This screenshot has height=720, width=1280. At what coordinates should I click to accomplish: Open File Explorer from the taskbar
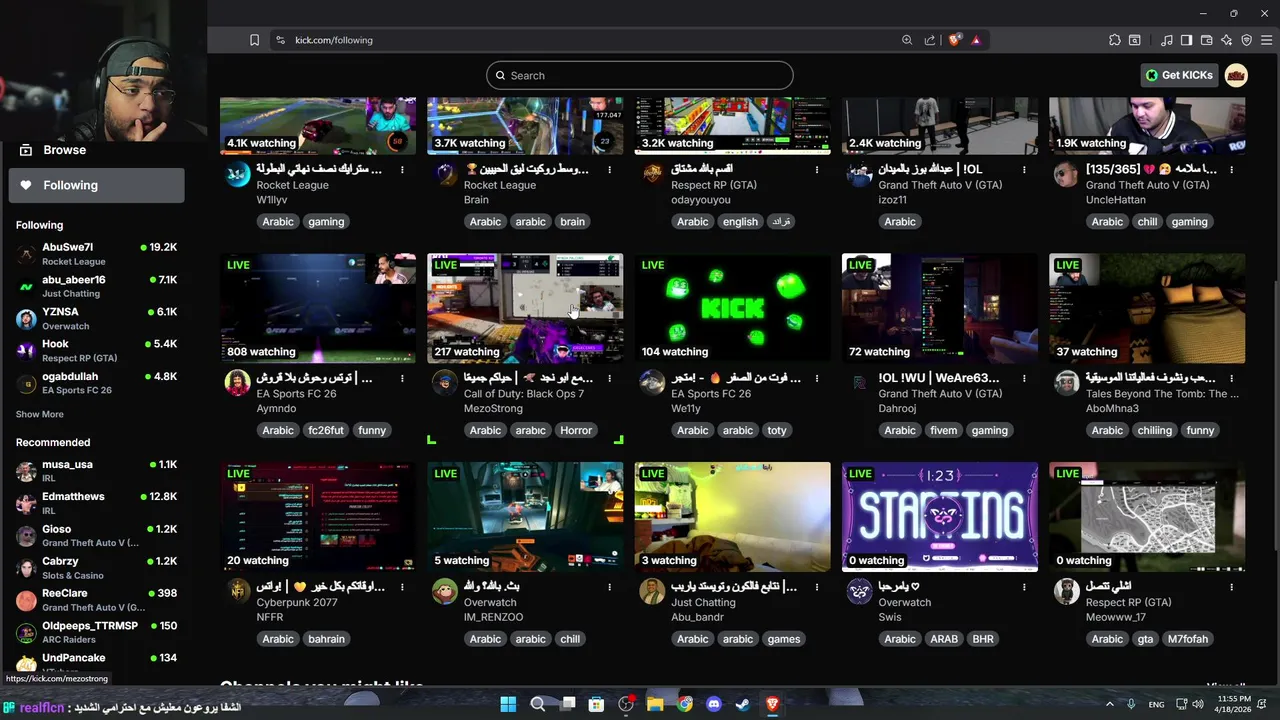point(655,704)
